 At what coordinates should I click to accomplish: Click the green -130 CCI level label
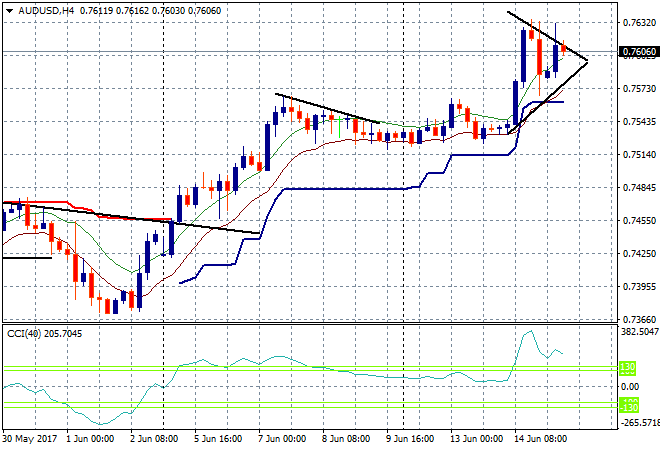[x=629, y=406]
